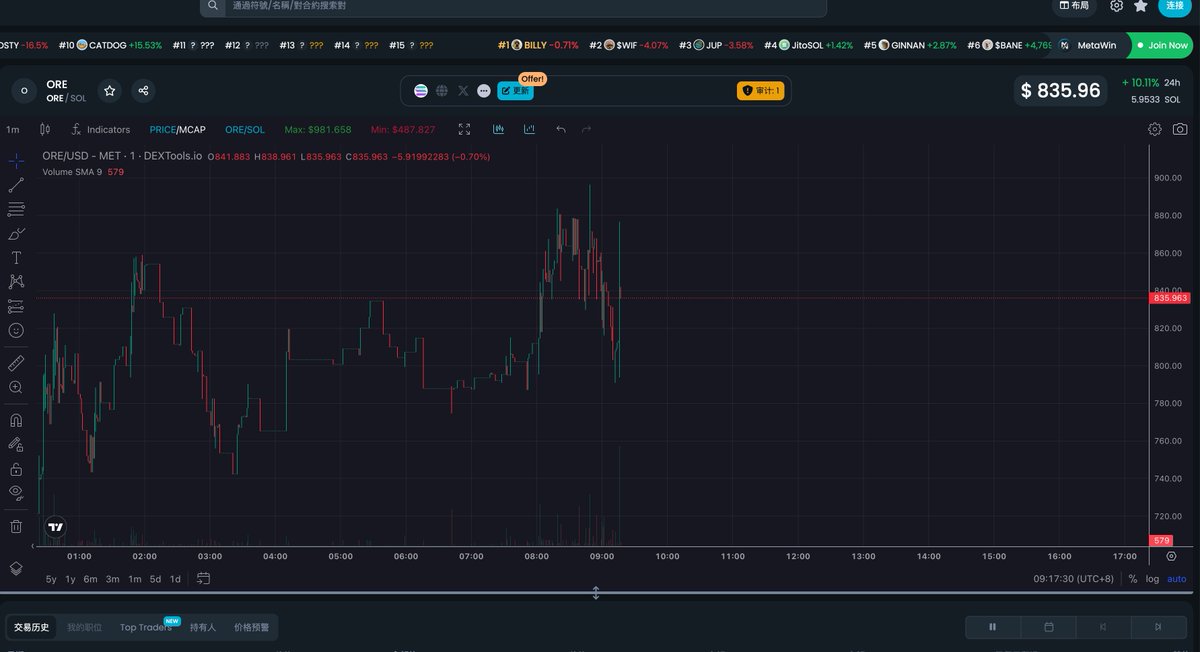1200x652 pixels.
Task: Open the 持有人 holders tab
Action: [x=202, y=627]
